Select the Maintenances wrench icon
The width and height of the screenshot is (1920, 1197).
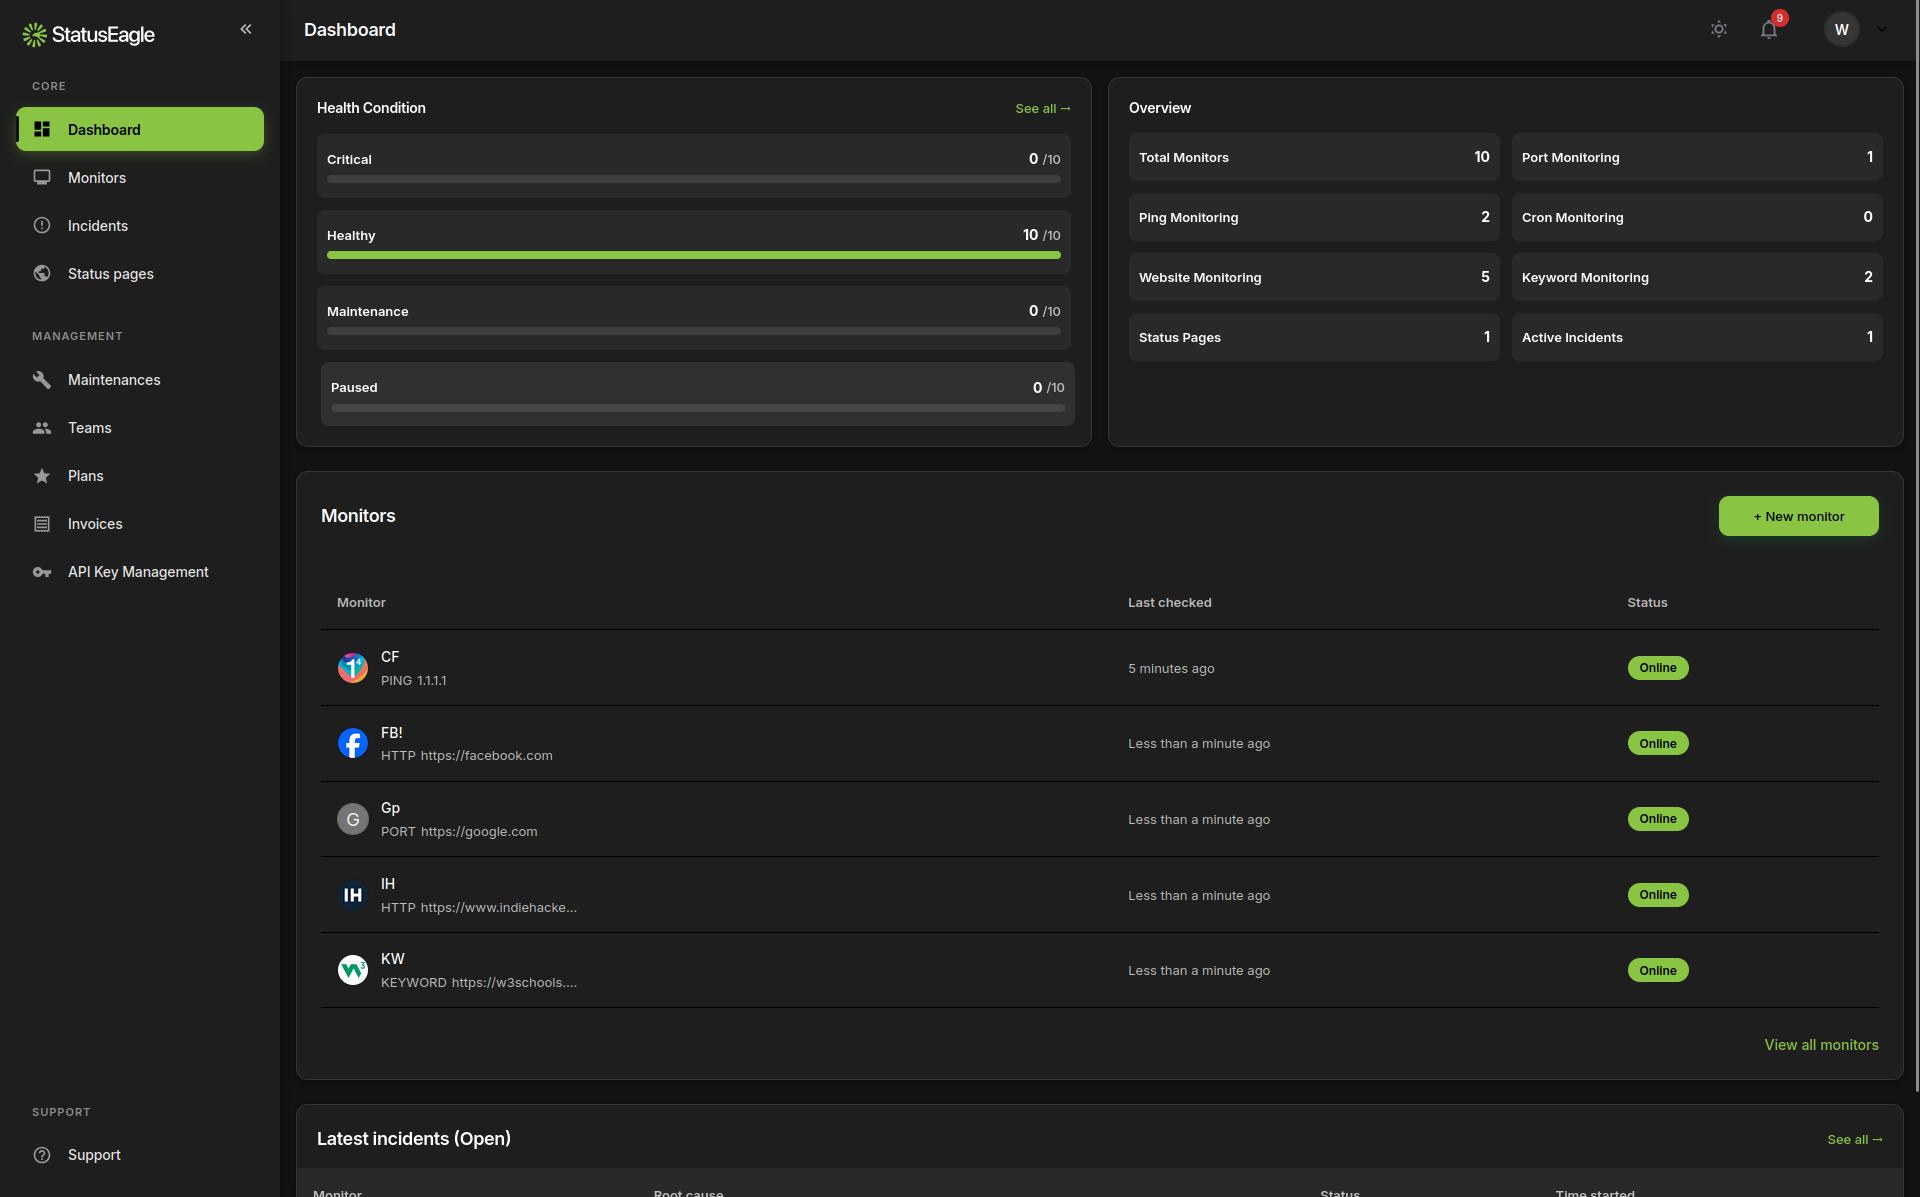[41, 379]
